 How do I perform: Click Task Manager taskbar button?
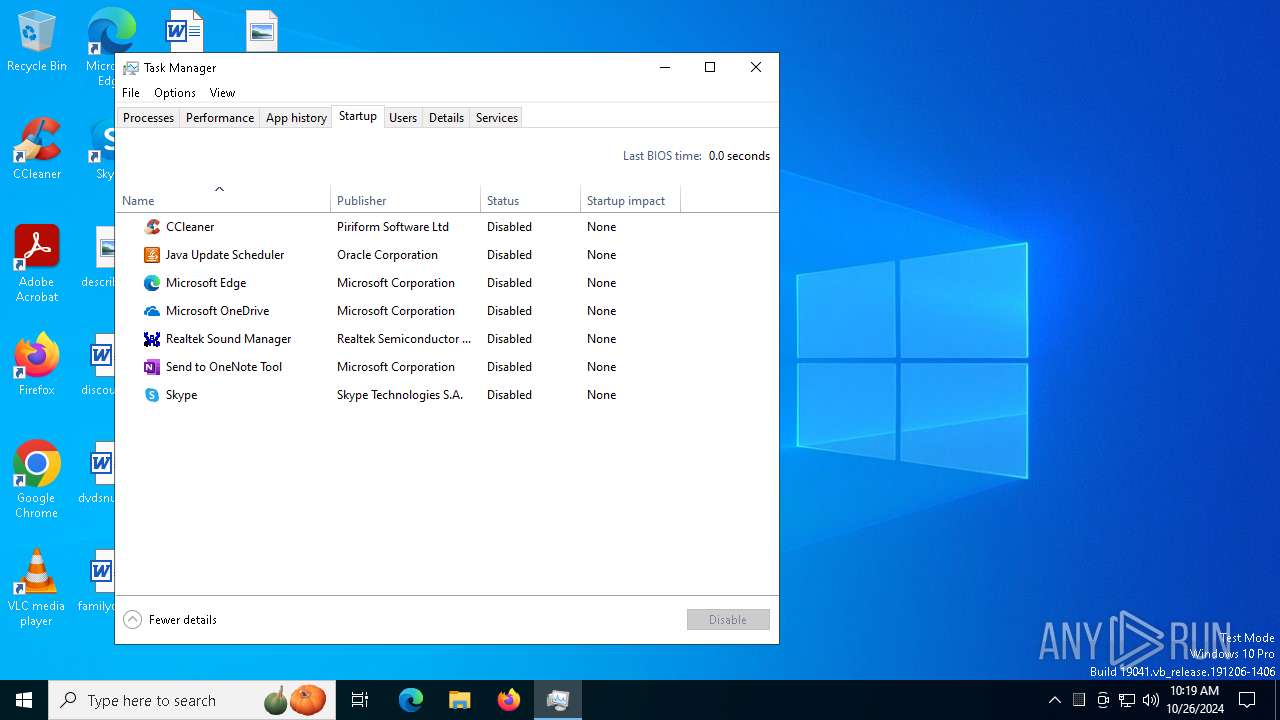[557, 700]
